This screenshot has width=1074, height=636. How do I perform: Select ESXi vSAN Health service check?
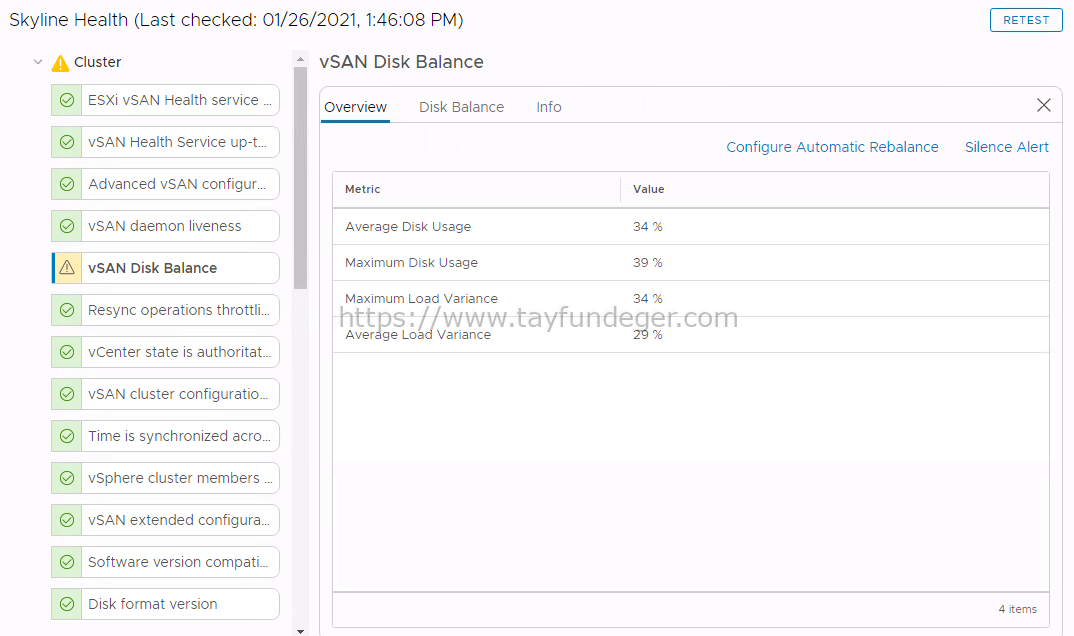click(165, 100)
